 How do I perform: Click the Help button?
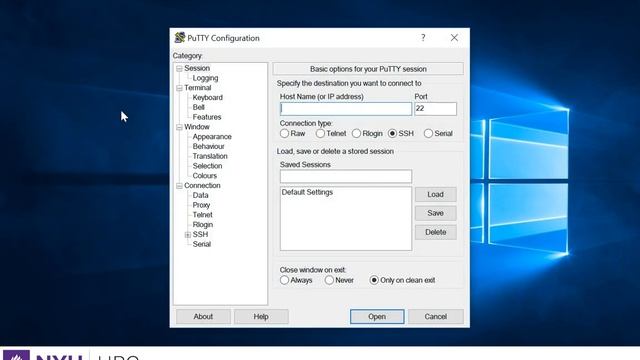(x=261, y=316)
